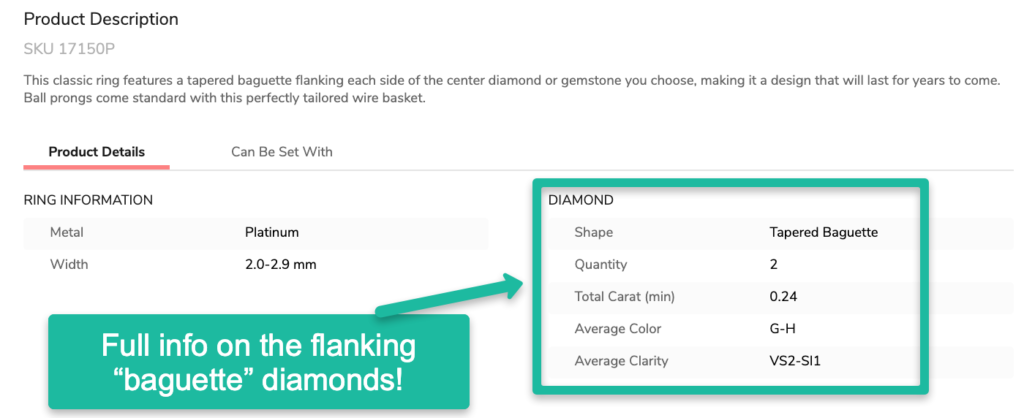The height and width of the screenshot is (418, 1024).
Task: Click the Width row label
Action: click(x=69, y=265)
